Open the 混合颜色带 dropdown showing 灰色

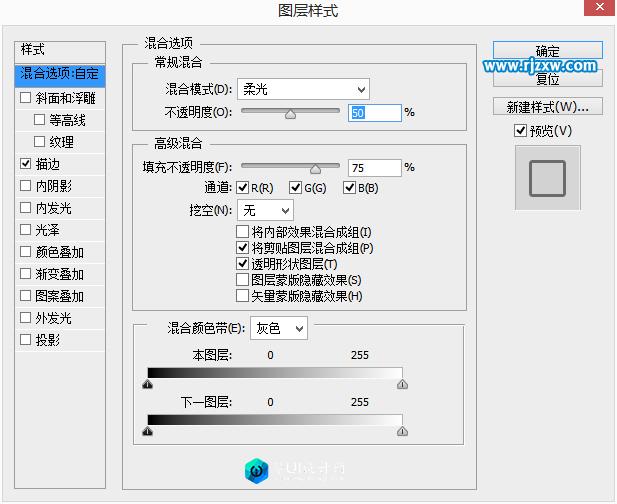pyautogui.click(x=279, y=328)
